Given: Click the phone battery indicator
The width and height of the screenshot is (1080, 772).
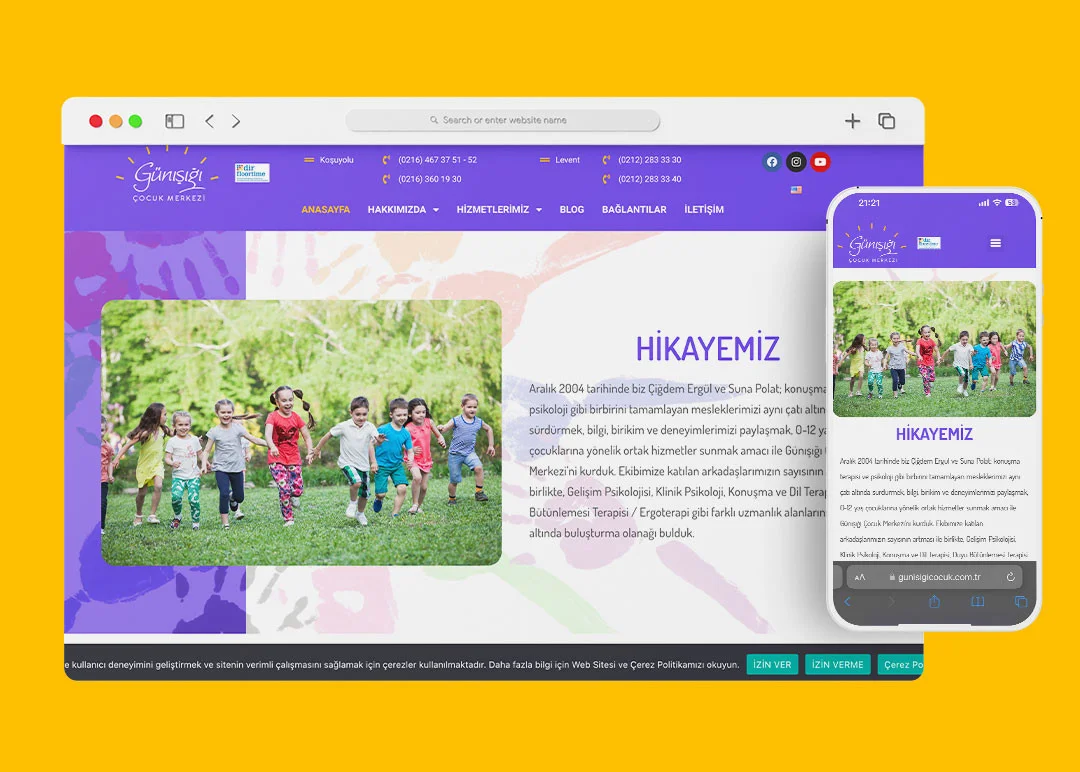Looking at the screenshot, I should click(1011, 202).
